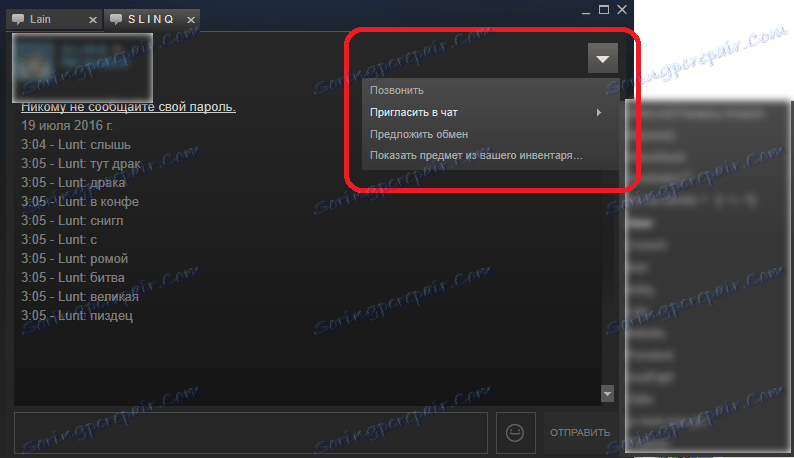The width and height of the screenshot is (794, 458).
Task: Select the message 'Lunt: снигл'
Action: tap(72, 221)
